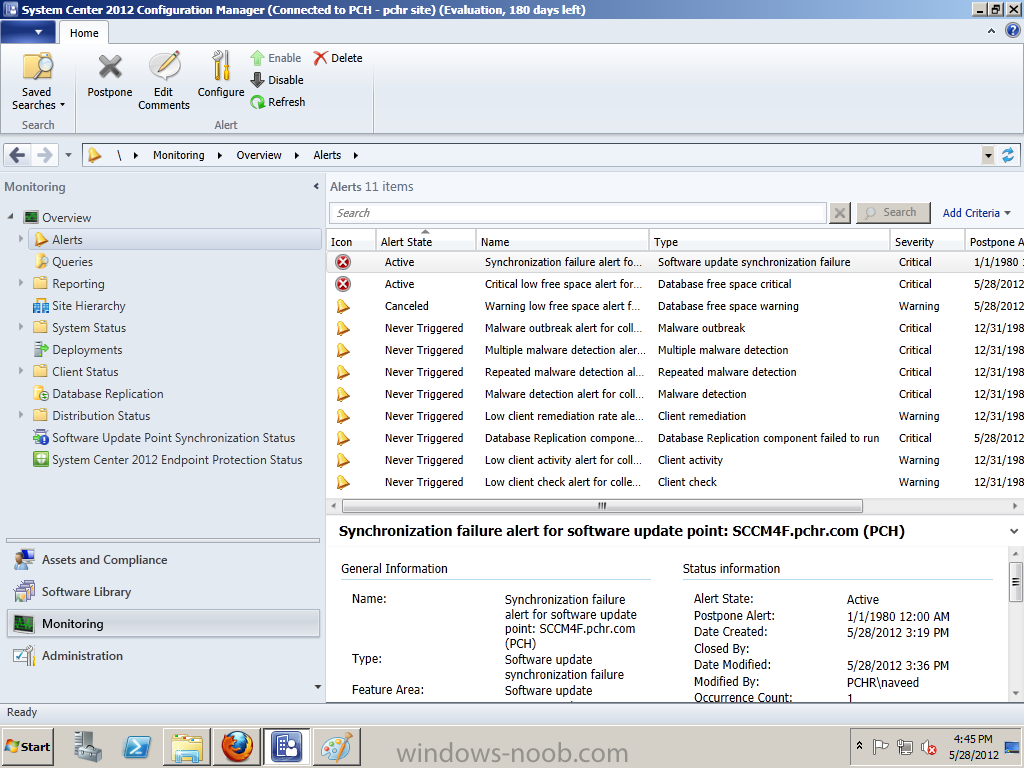Open Database Replication node
The height and width of the screenshot is (768, 1024).
click(x=99, y=394)
